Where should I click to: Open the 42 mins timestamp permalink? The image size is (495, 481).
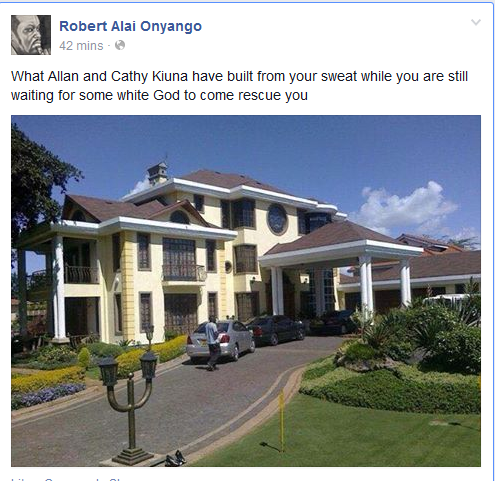pos(81,46)
